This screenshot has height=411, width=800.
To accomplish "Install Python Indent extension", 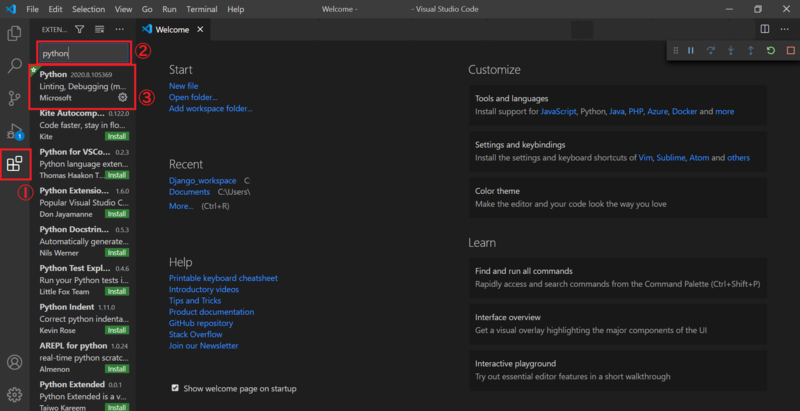I will click(x=117, y=330).
